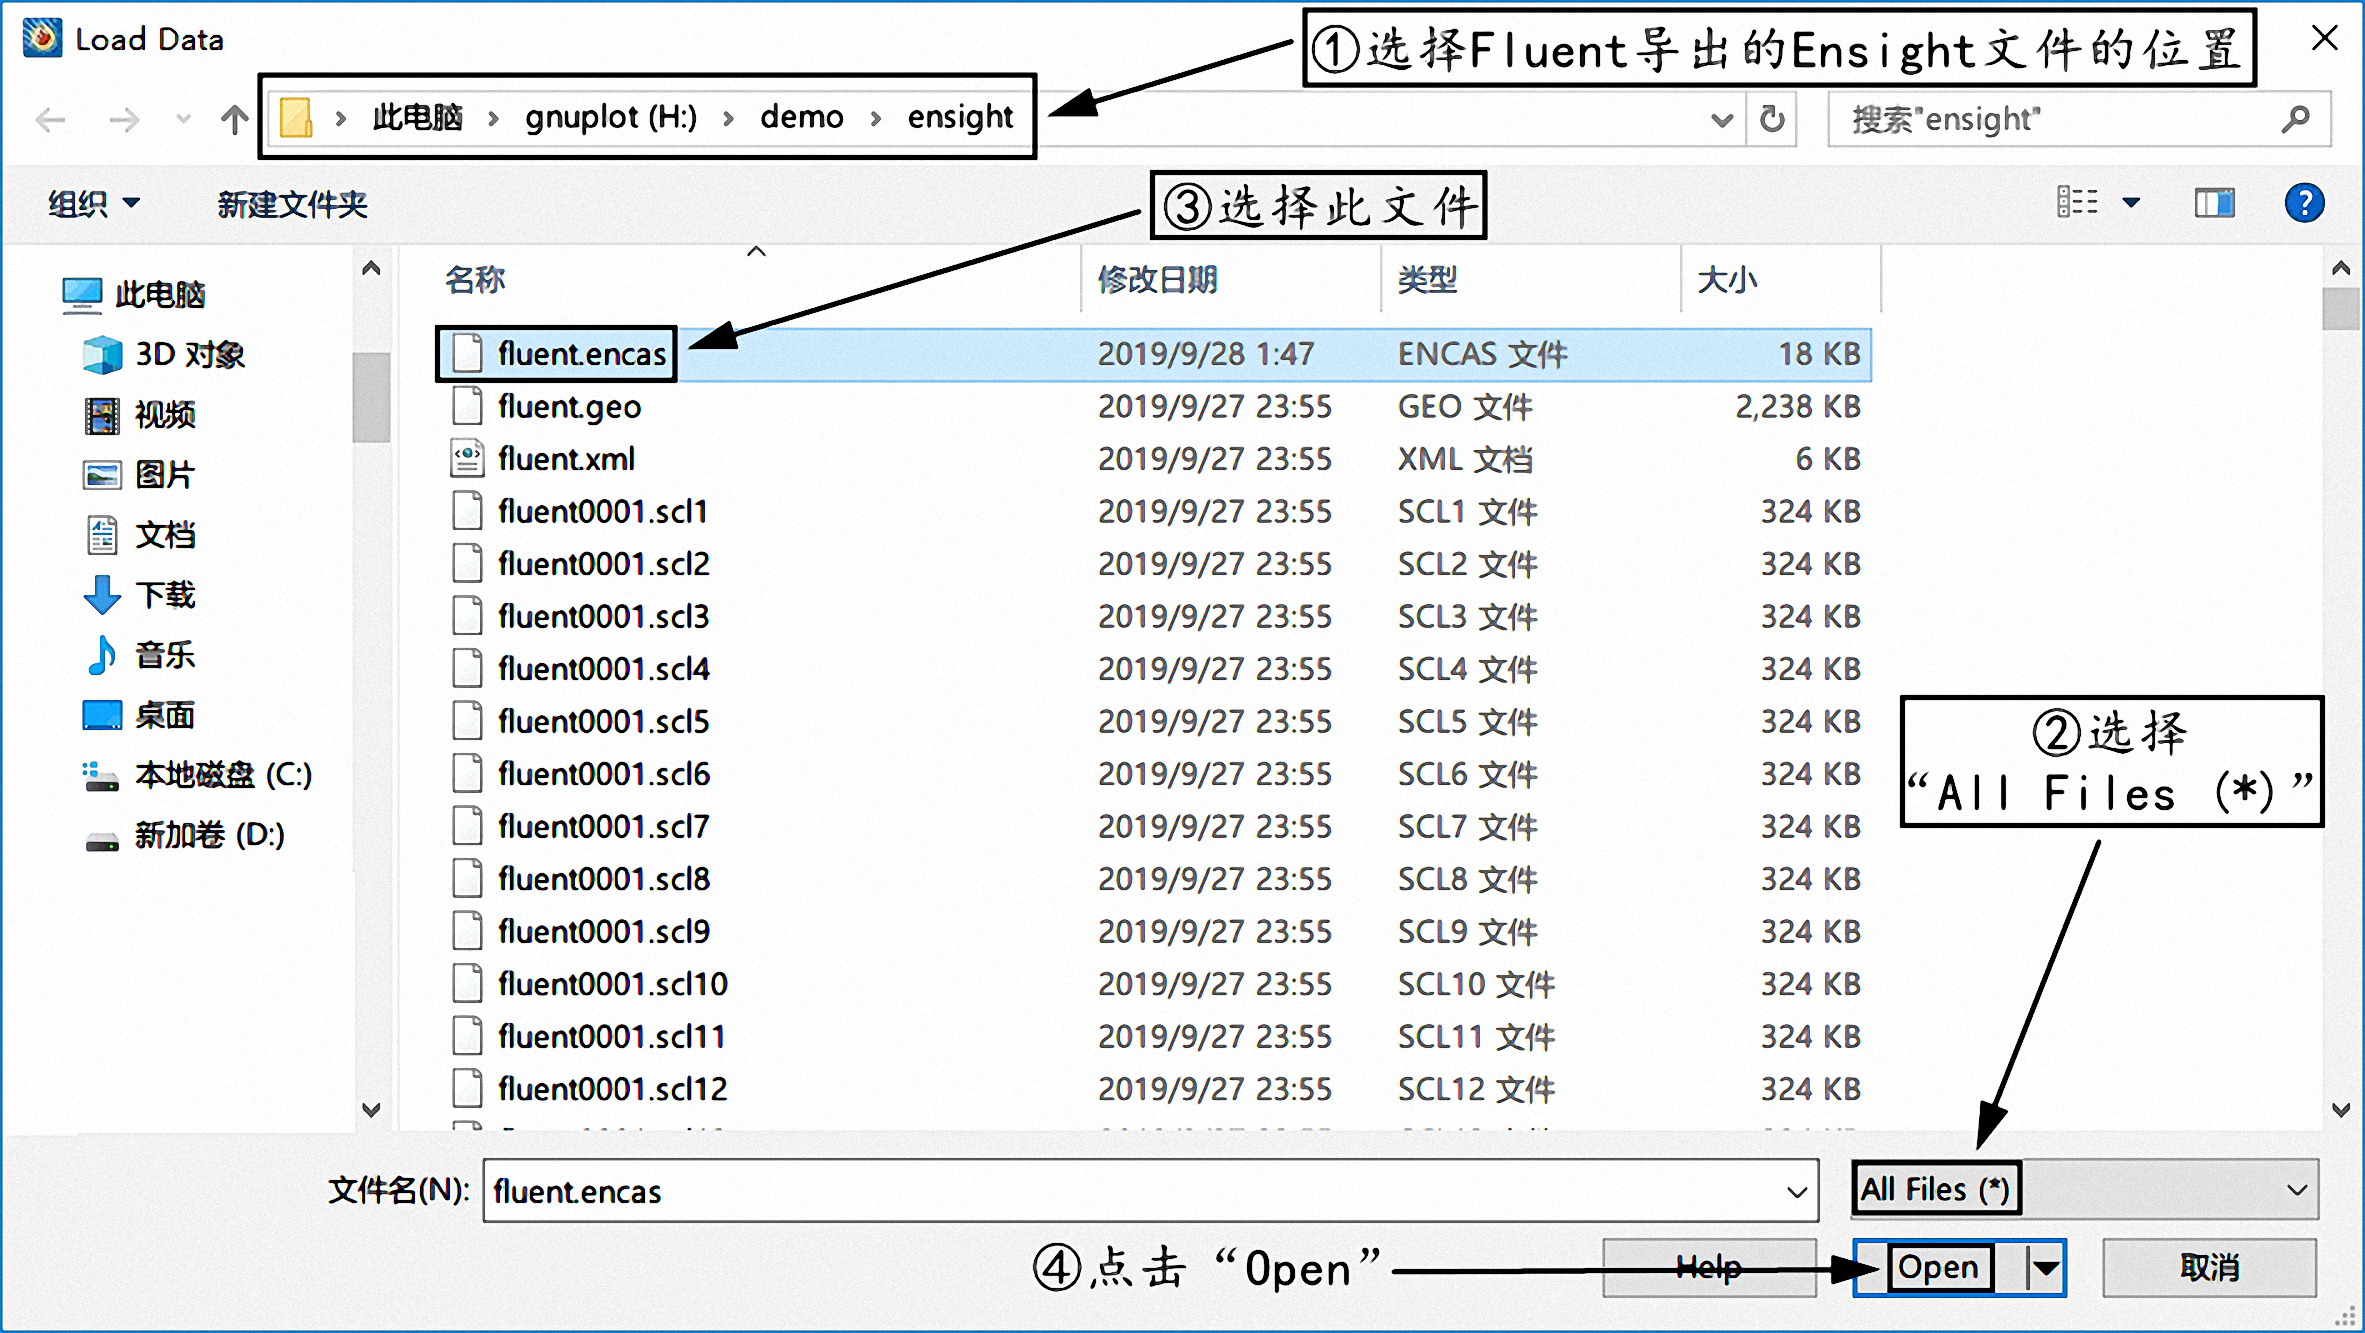Image resolution: width=2365 pixels, height=1333 pixels.
Task: Select 下载 downloads in navigation pane
Action: coord(165,595)
